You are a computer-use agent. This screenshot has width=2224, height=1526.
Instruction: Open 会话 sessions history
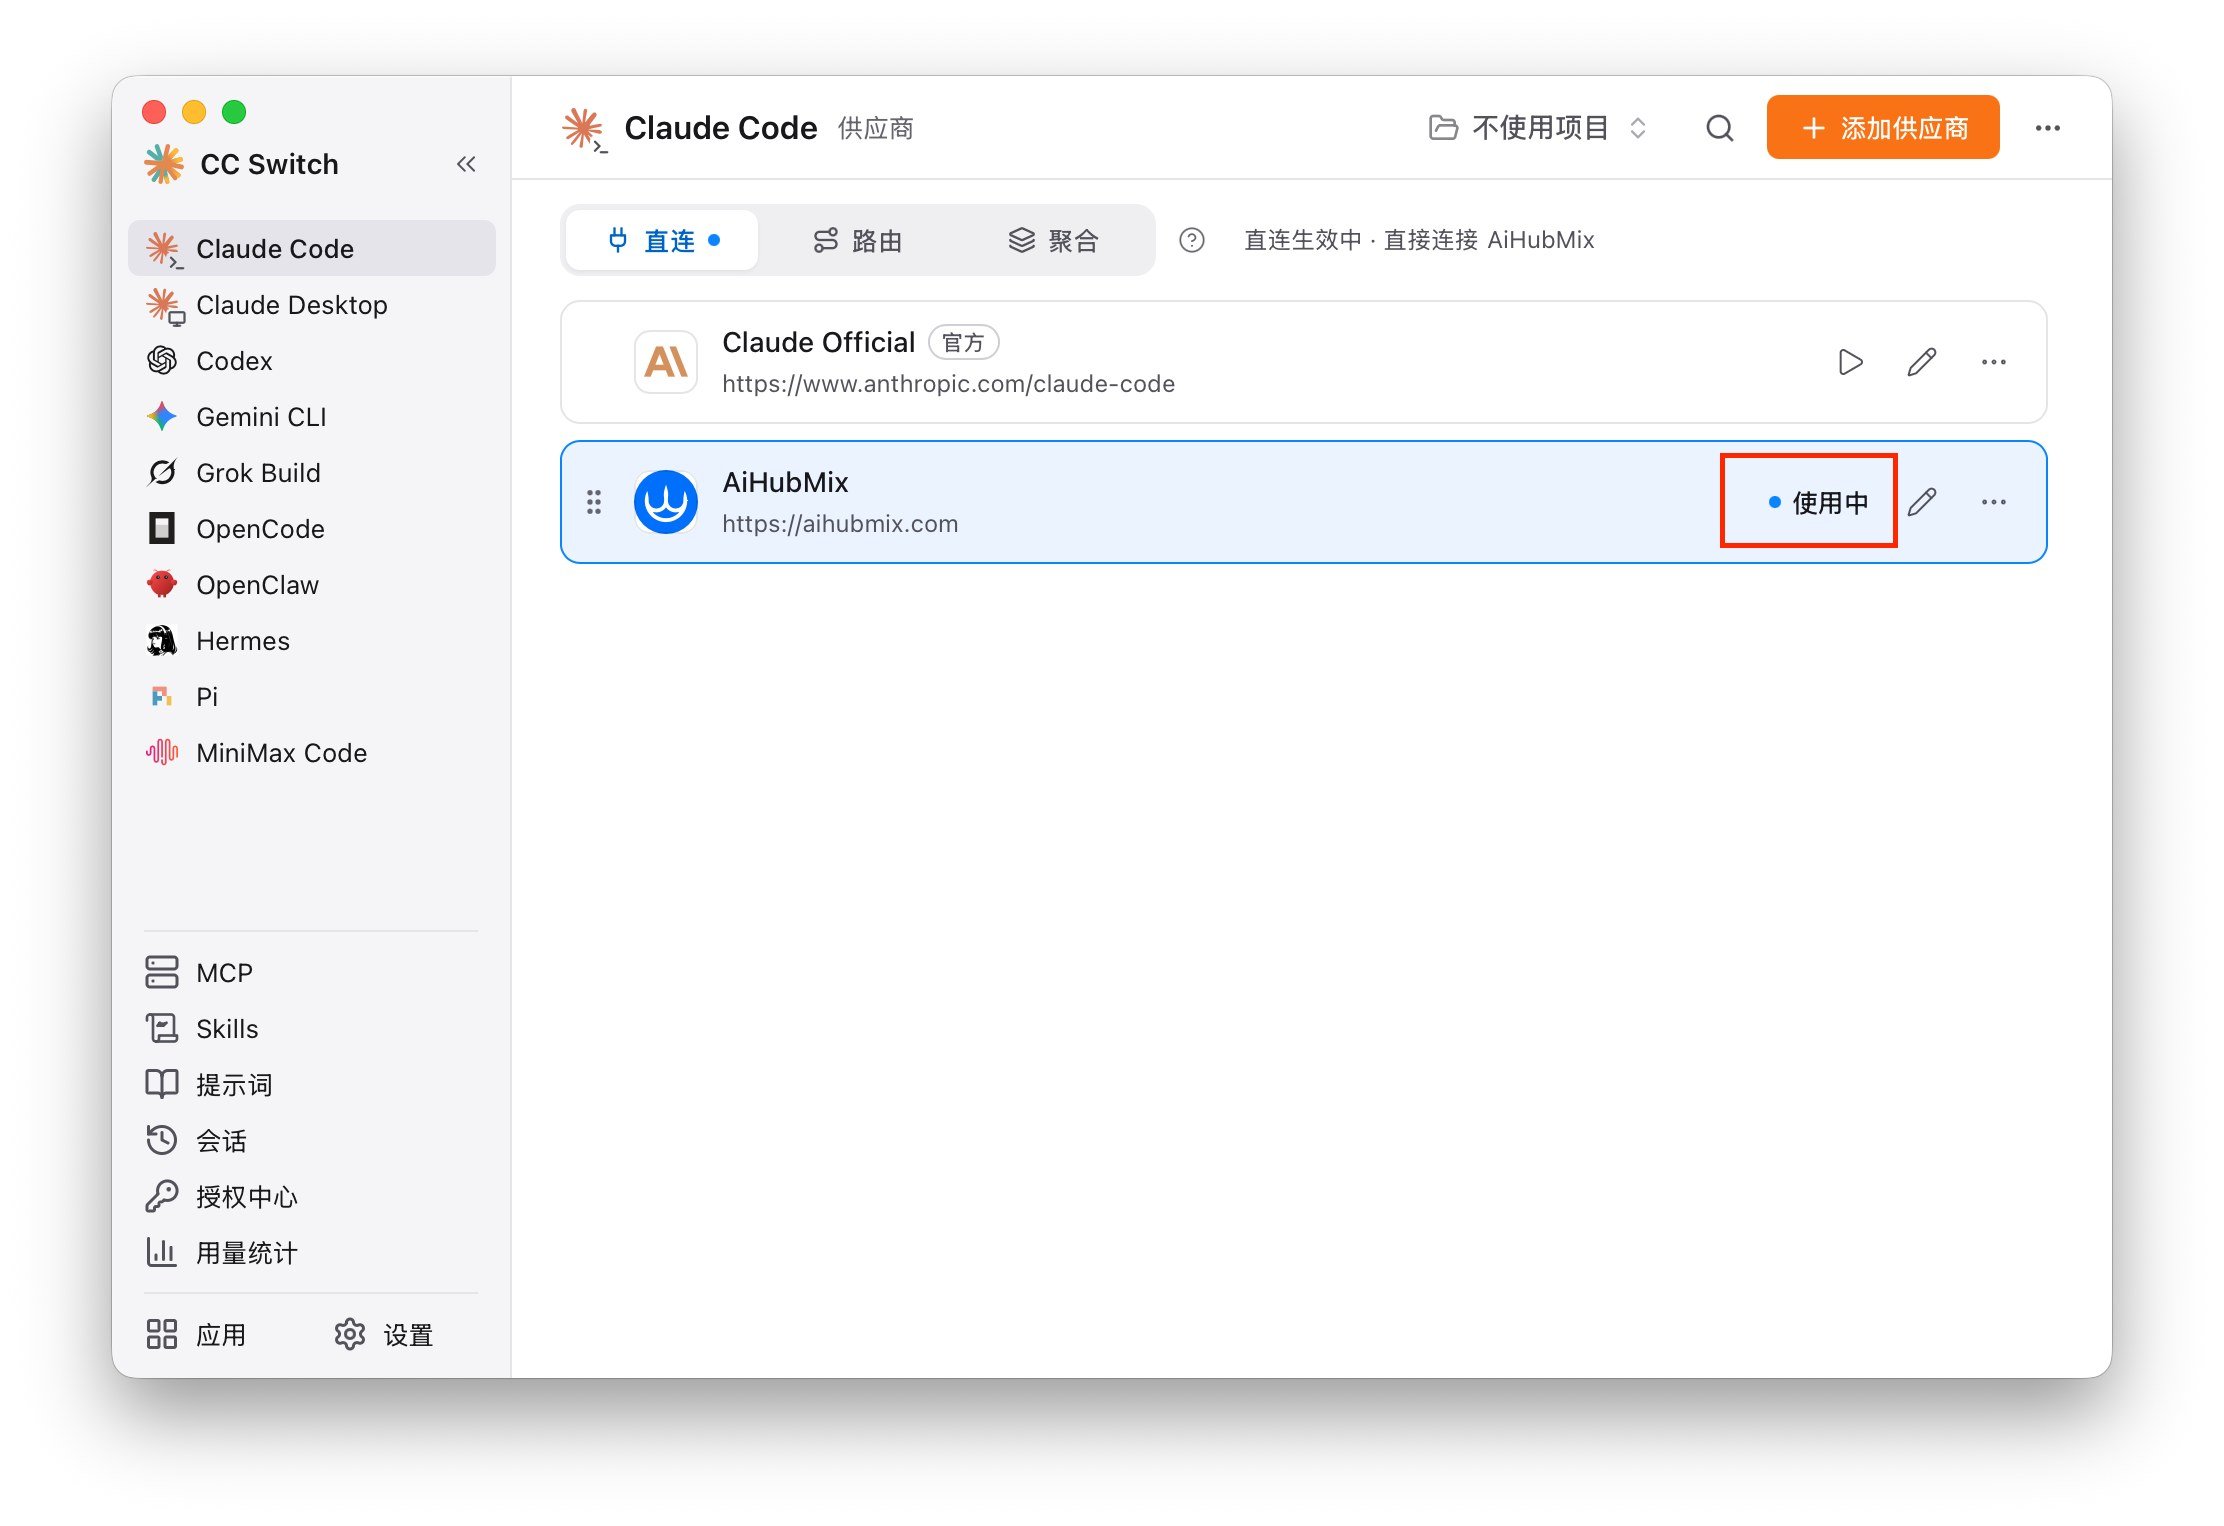coord(312,1140)
